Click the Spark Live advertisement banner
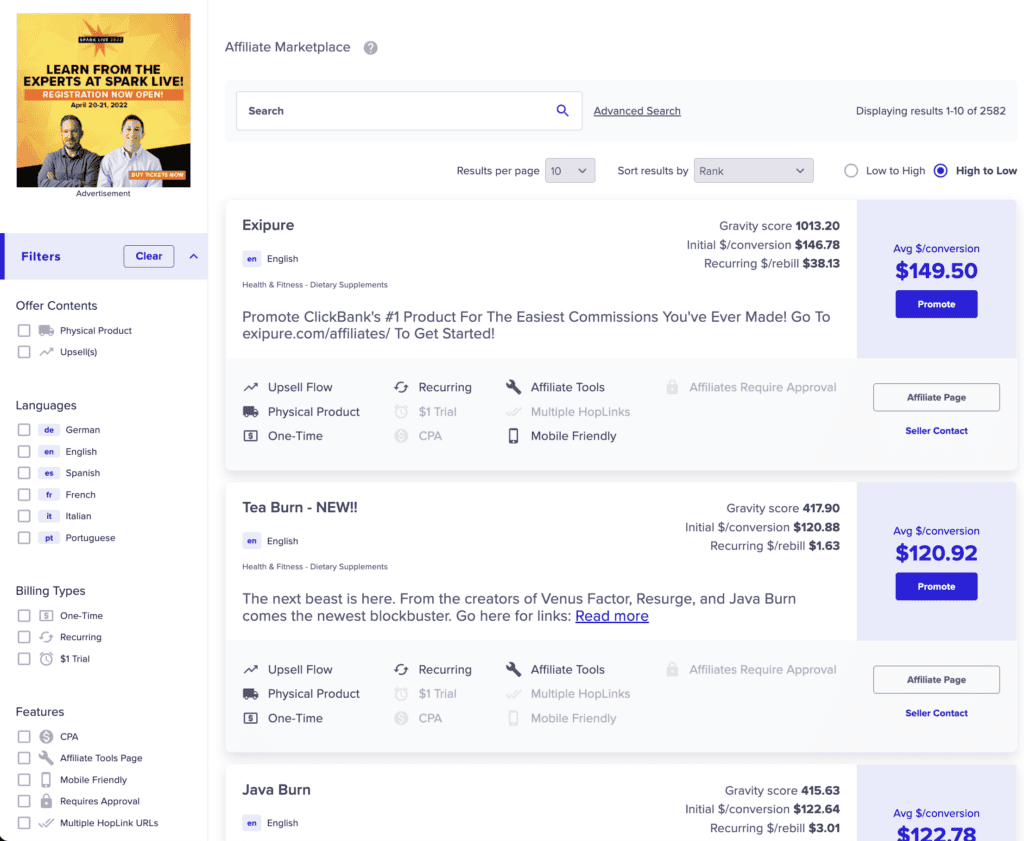 104,101
